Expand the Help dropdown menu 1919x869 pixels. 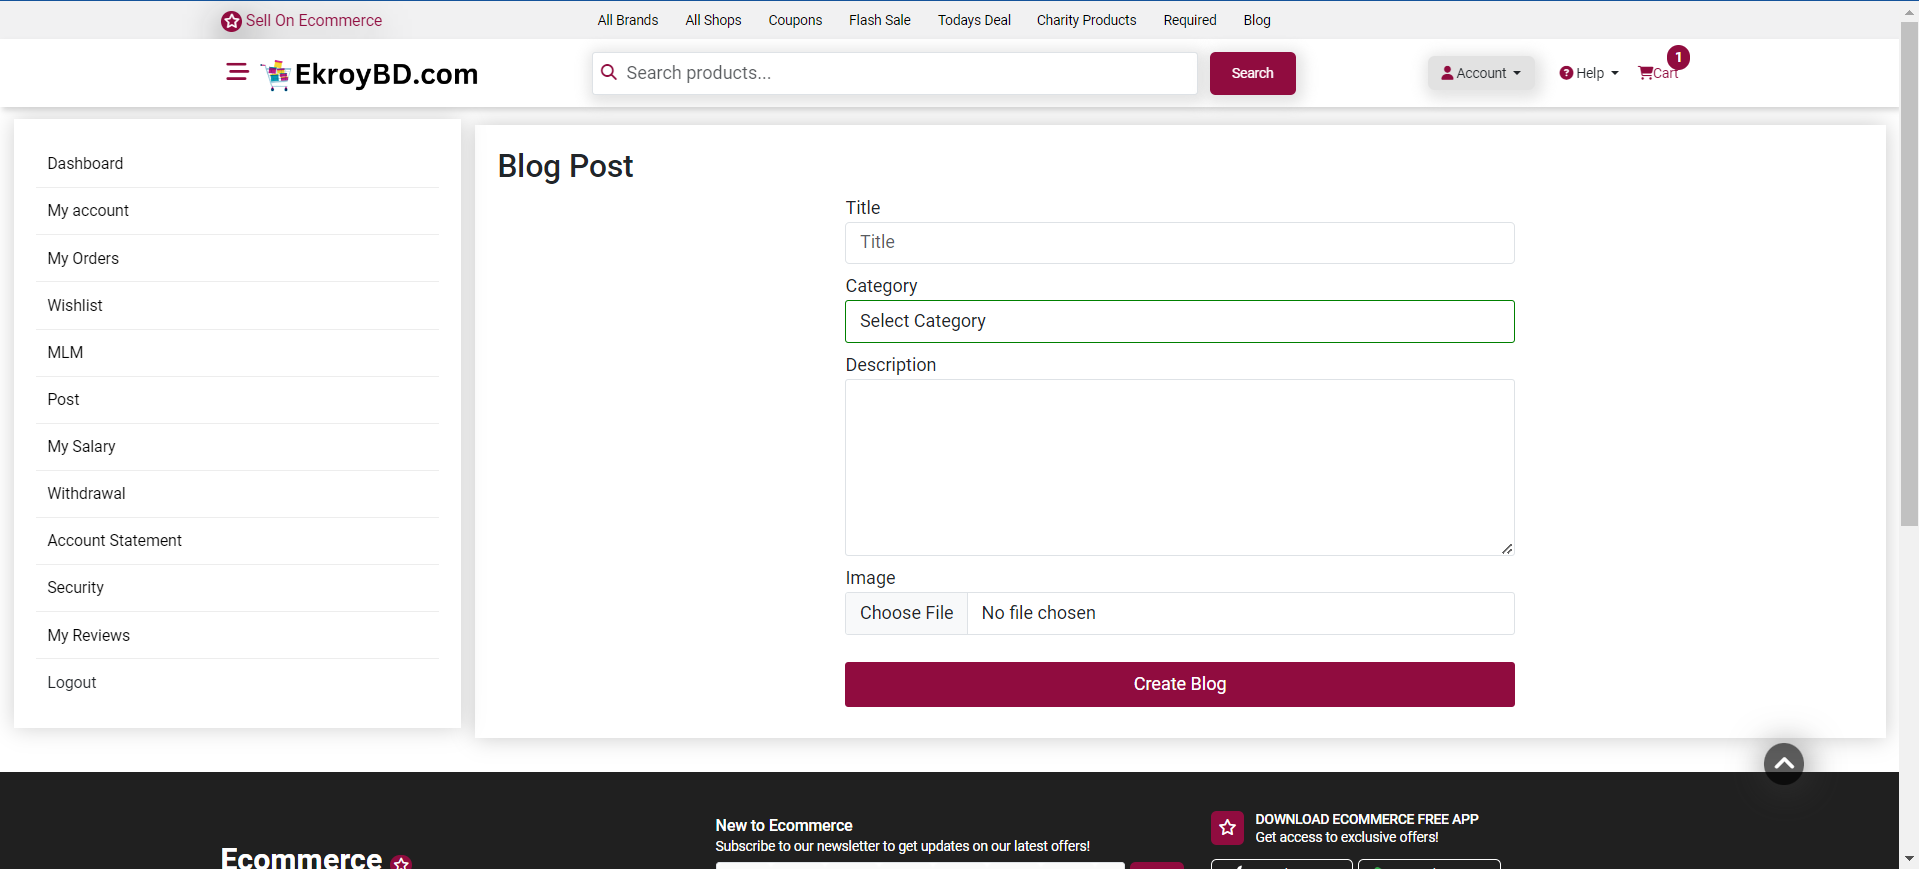click(1589, 73)
